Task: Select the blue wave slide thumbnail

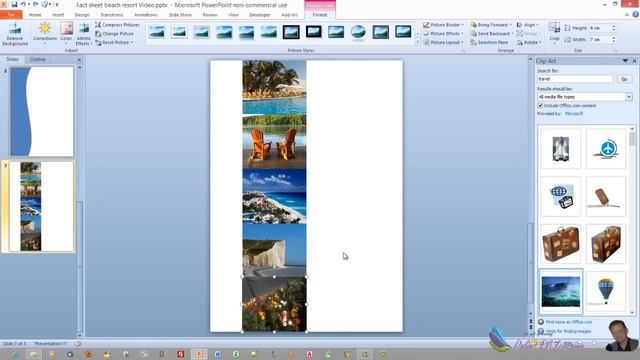Action: click(x=42, y=112)
